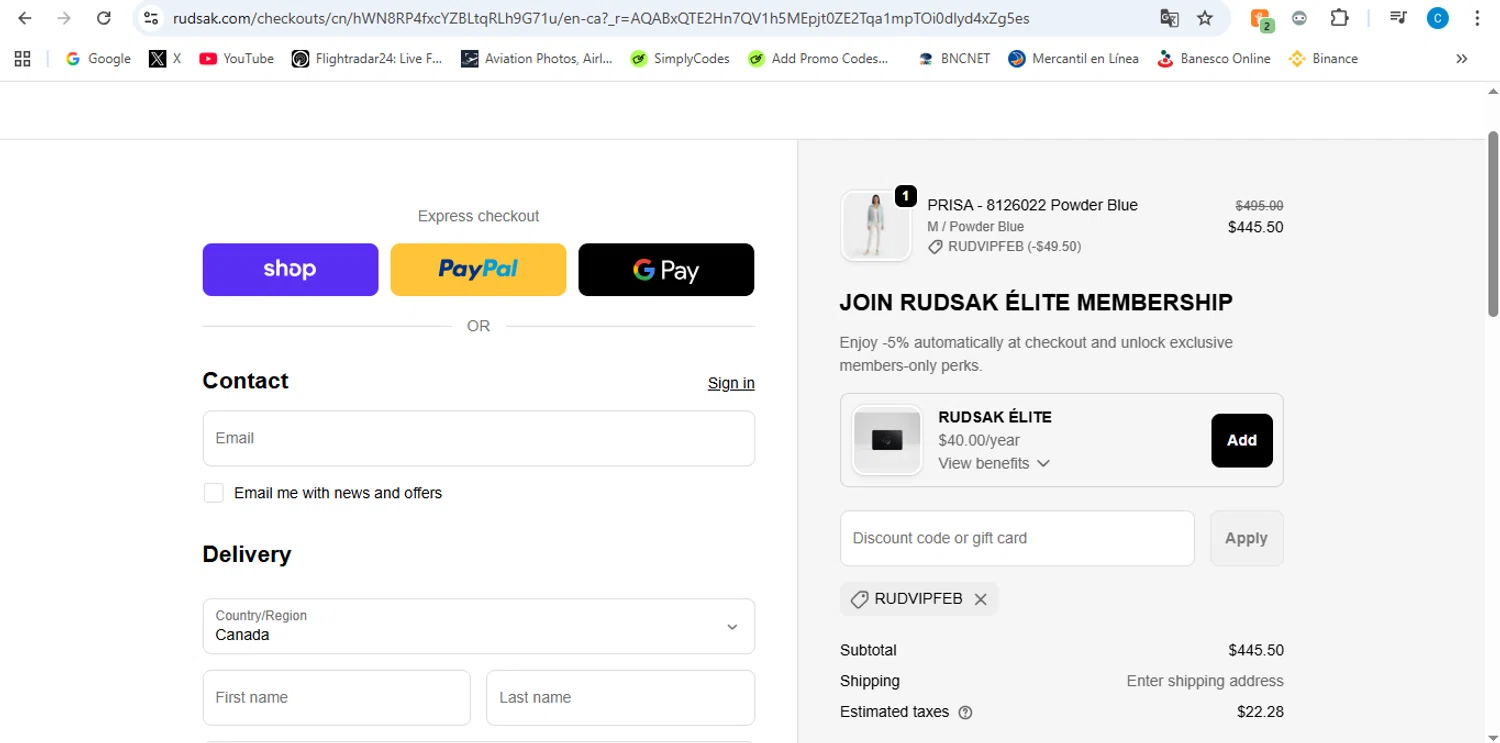Screen dimensions: 1500x743
Task: Click RUDVIPFEB (-$49.50) line under product
Action: click(x=1004, y=246)
